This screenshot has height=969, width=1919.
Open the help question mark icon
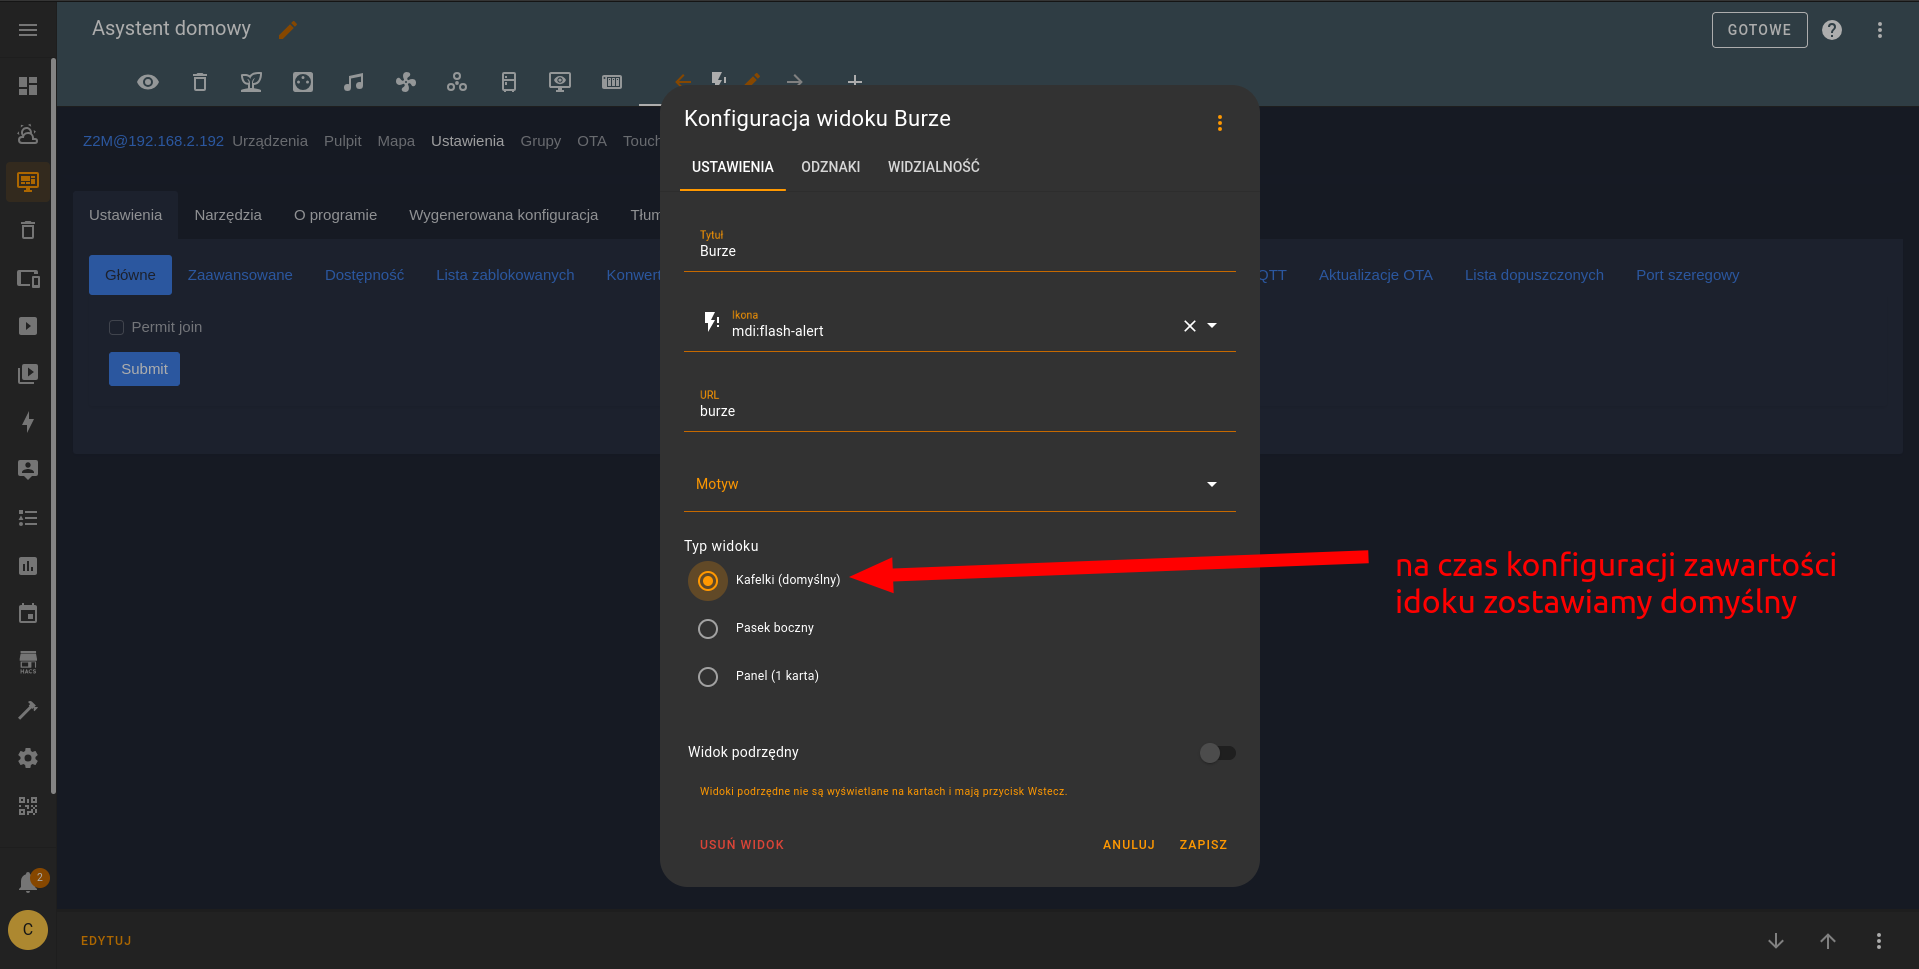coord(1832,30)
